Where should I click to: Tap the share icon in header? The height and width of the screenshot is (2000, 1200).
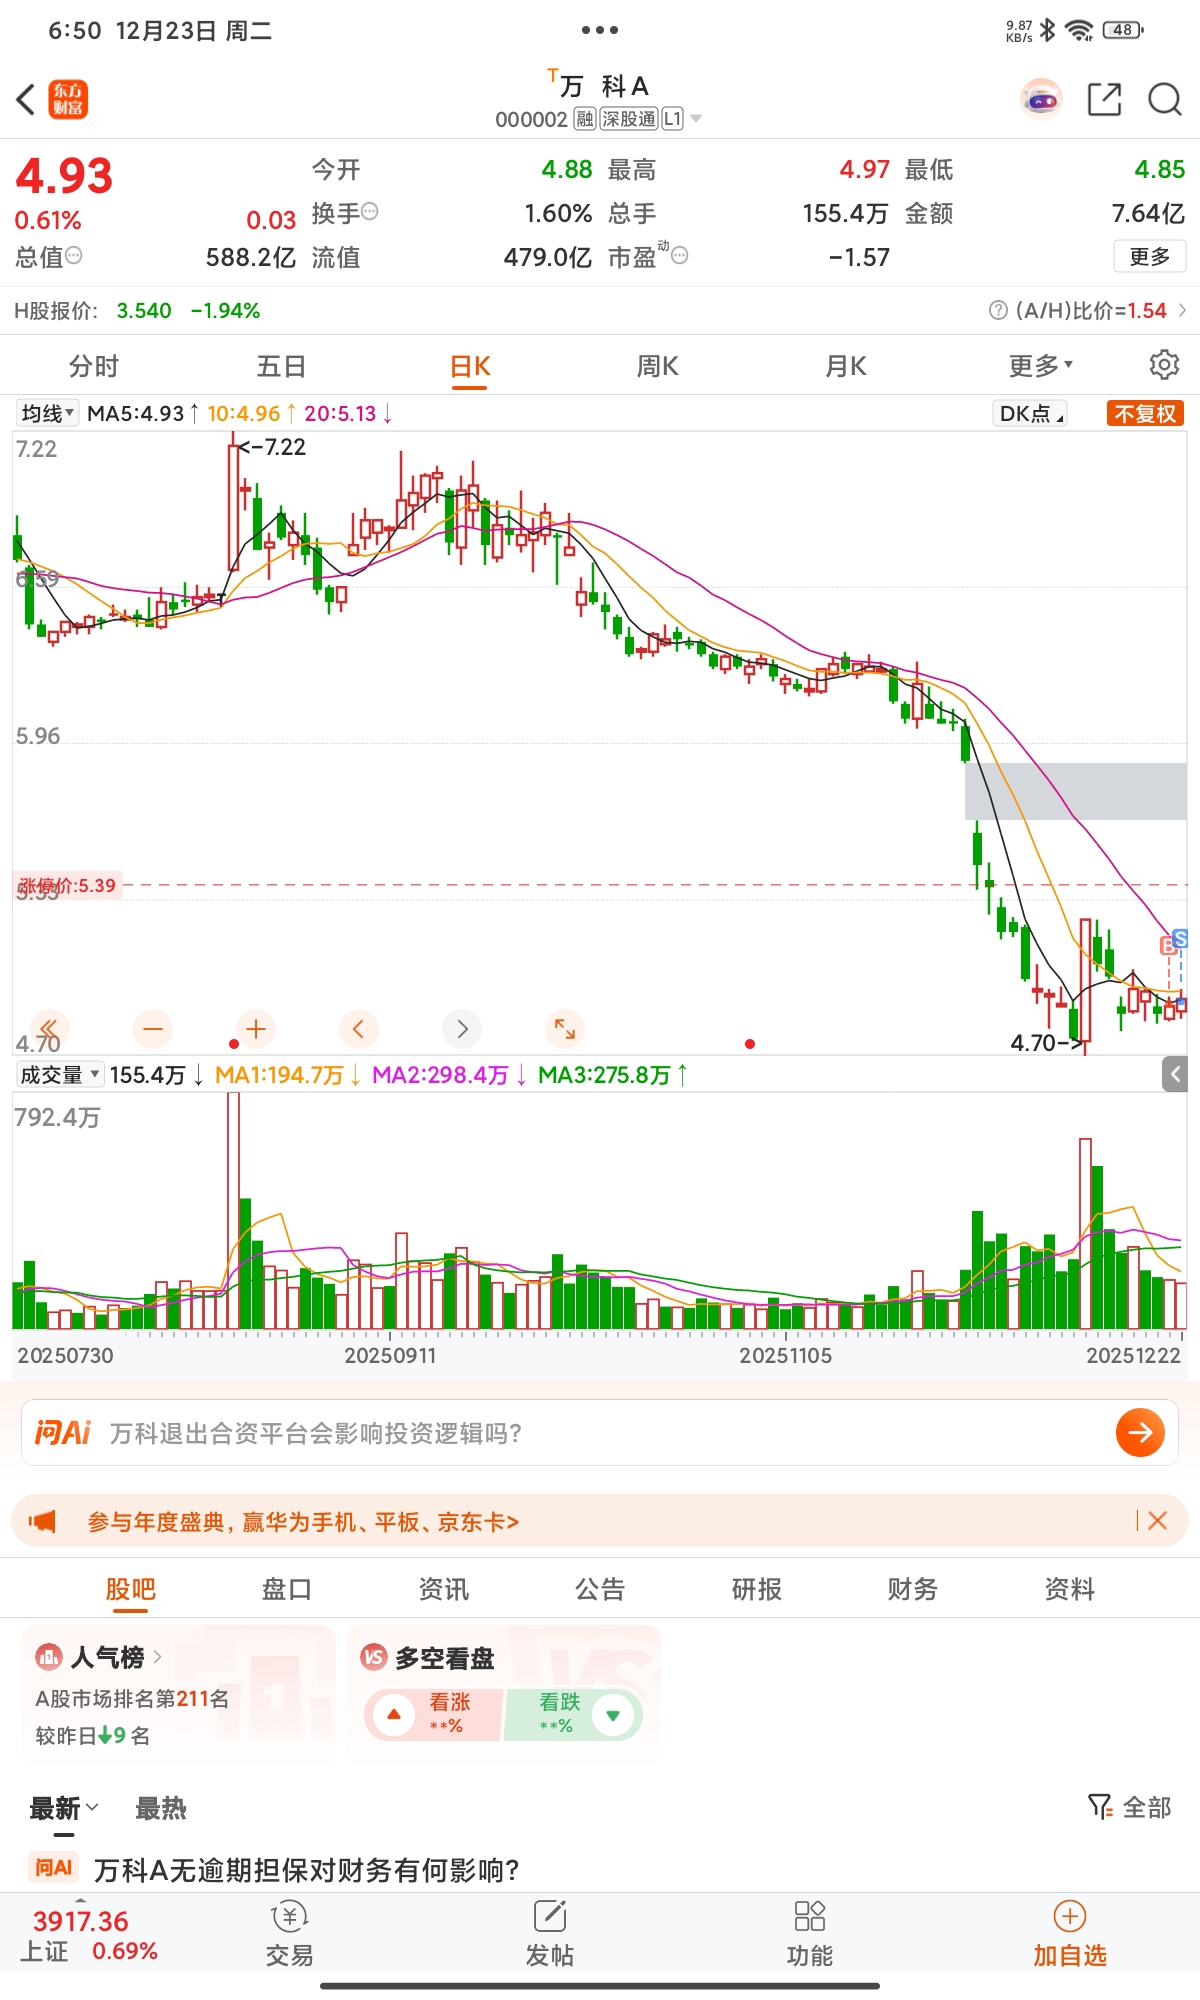tap(1104, 100)
